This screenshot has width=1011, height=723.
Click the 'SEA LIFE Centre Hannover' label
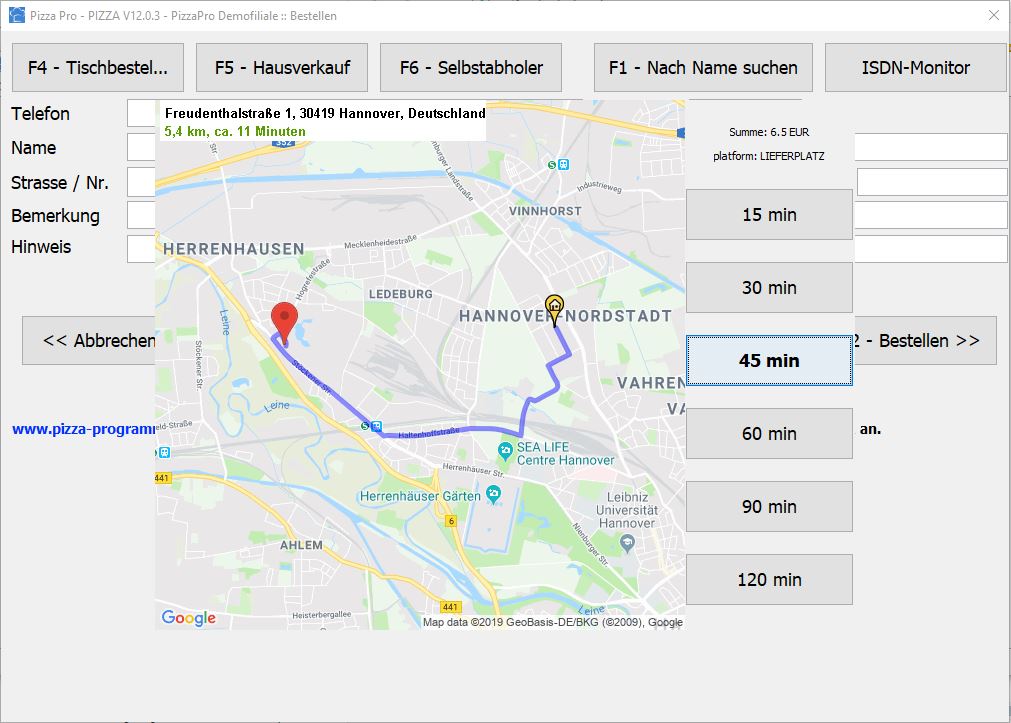click(565, 453)
